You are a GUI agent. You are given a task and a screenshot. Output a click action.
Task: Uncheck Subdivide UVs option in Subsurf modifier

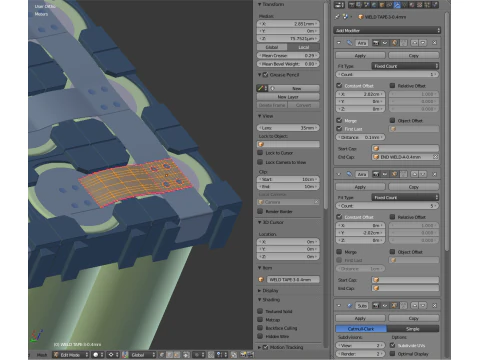click(392, 345)
